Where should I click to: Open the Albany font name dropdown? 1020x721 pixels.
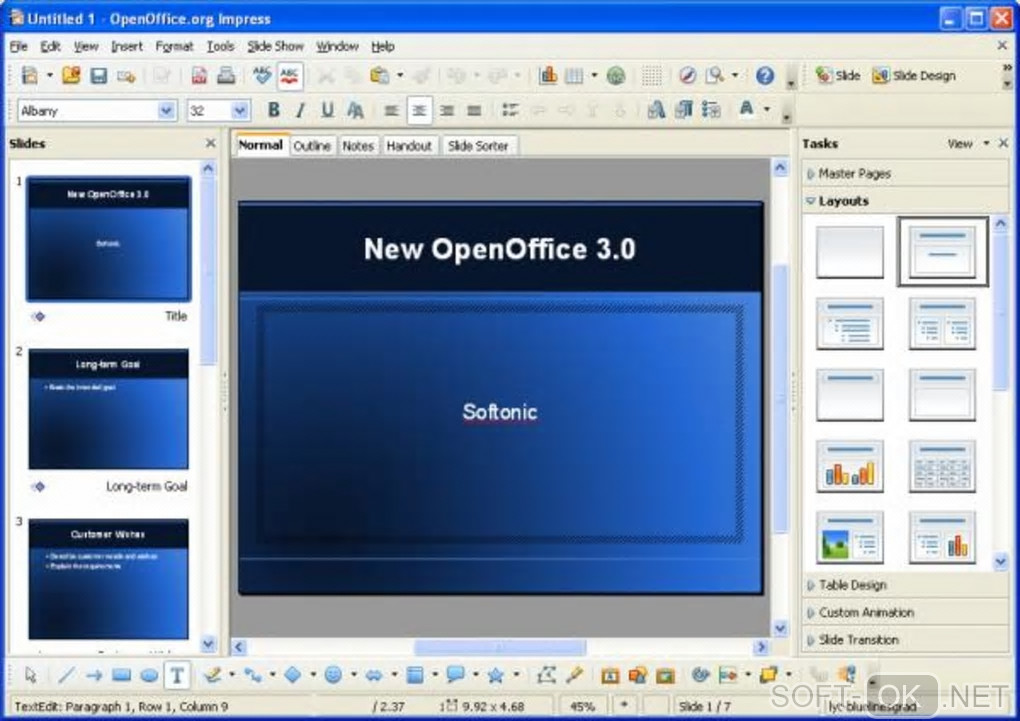pyautogui.click(x=166, y=111)
